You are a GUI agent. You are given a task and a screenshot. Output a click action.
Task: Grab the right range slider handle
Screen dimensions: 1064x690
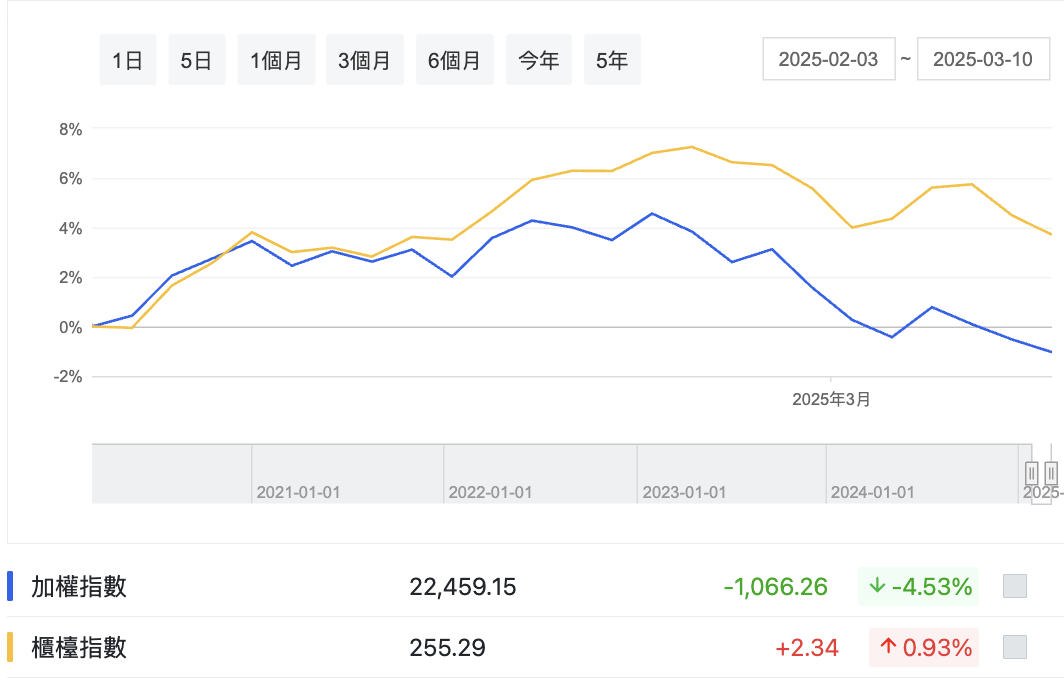[x=1051, y=472]
